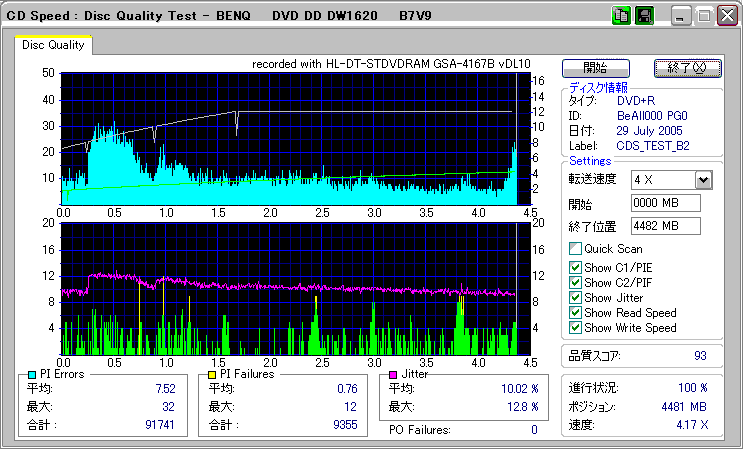
Task: Click the copy to clipboard icon
Action: tap(621, 16)
